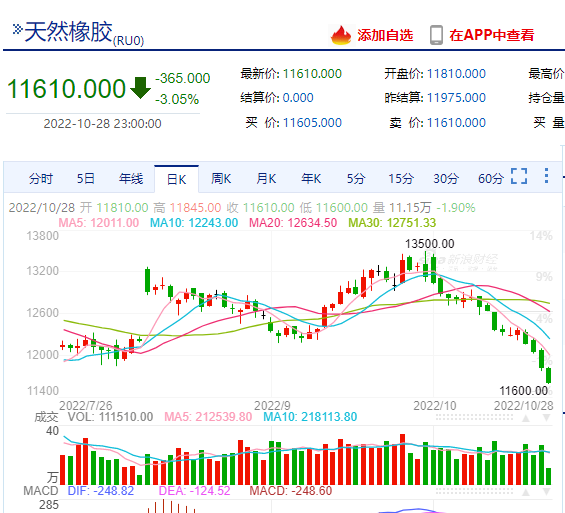Click the 添加自选 link
This screenshot has width=565, height=513.
pyautogui.click(x=385, y=35)
